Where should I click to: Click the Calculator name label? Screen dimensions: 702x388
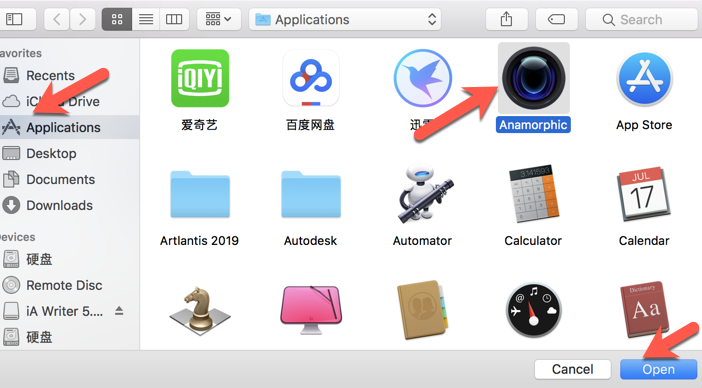[533, 240]
